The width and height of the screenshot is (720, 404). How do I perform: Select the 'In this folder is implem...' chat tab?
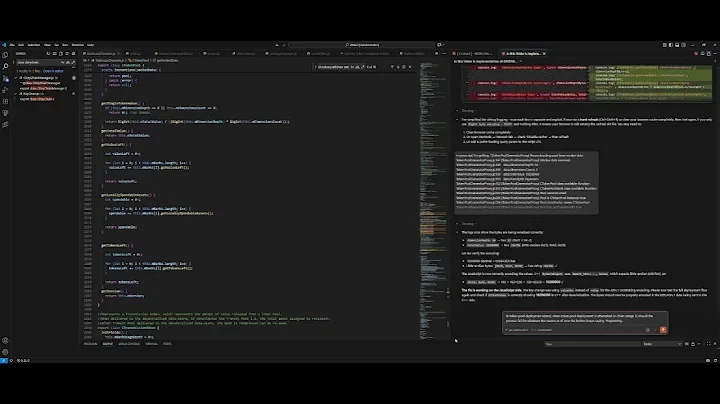[x=521, y=54]
